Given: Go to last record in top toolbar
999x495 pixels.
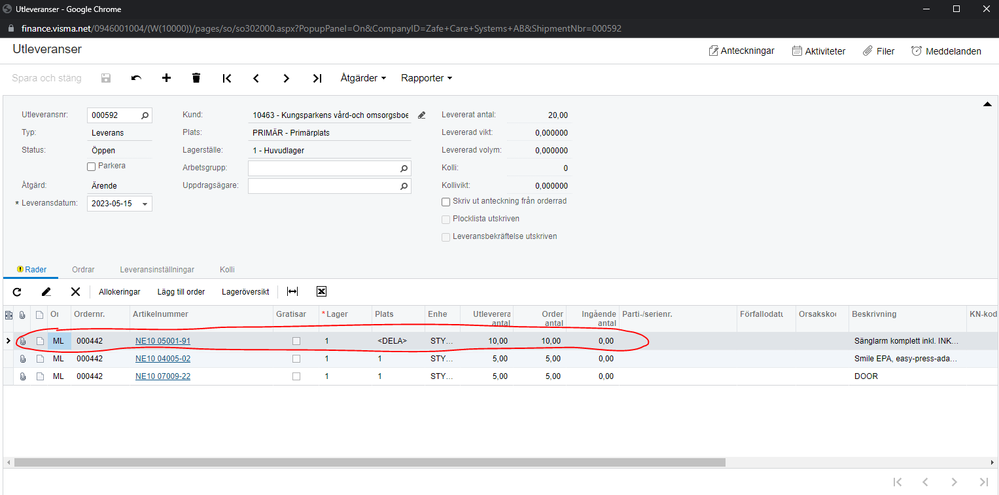Looking at the screenshot, I should click(x=317, y=78).
